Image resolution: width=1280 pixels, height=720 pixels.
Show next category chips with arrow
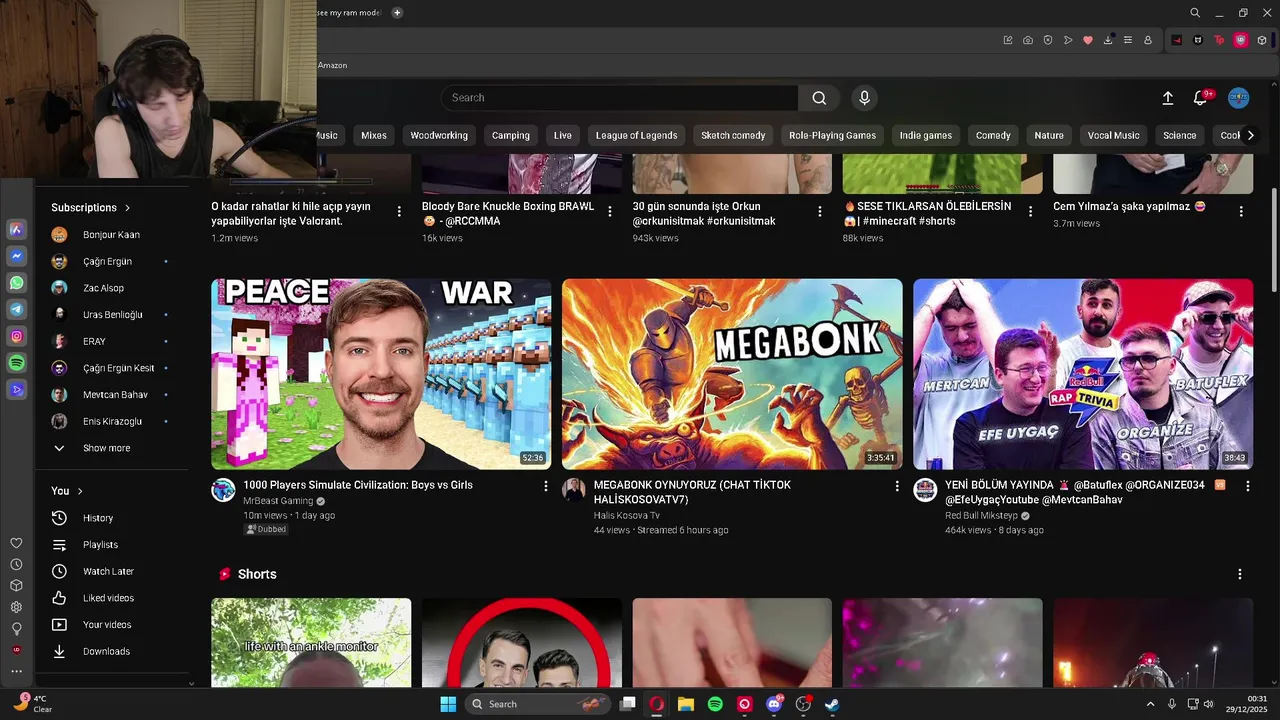pos(1250,135)
